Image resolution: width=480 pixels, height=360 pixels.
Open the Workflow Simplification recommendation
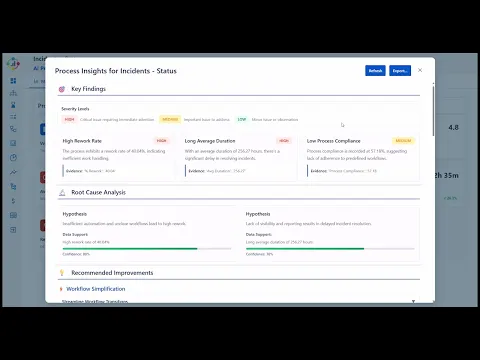[x=96, y=289]
